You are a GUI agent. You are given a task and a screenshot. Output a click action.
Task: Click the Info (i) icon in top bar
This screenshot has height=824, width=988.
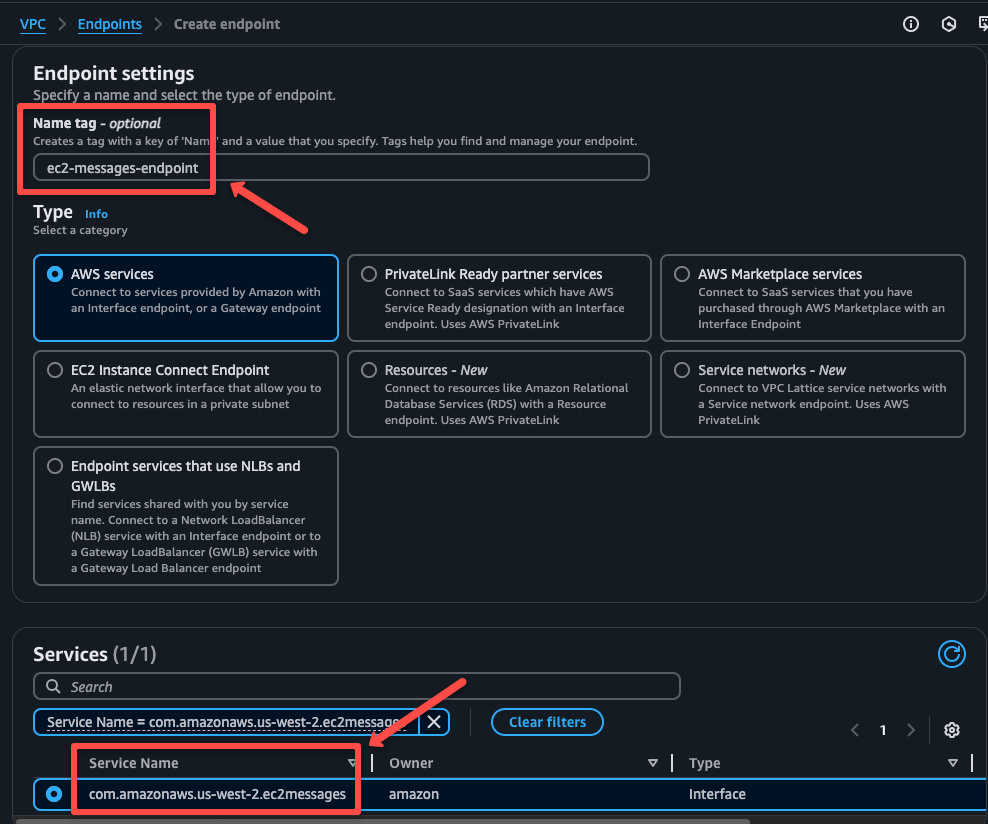click(x=911, y=23)
